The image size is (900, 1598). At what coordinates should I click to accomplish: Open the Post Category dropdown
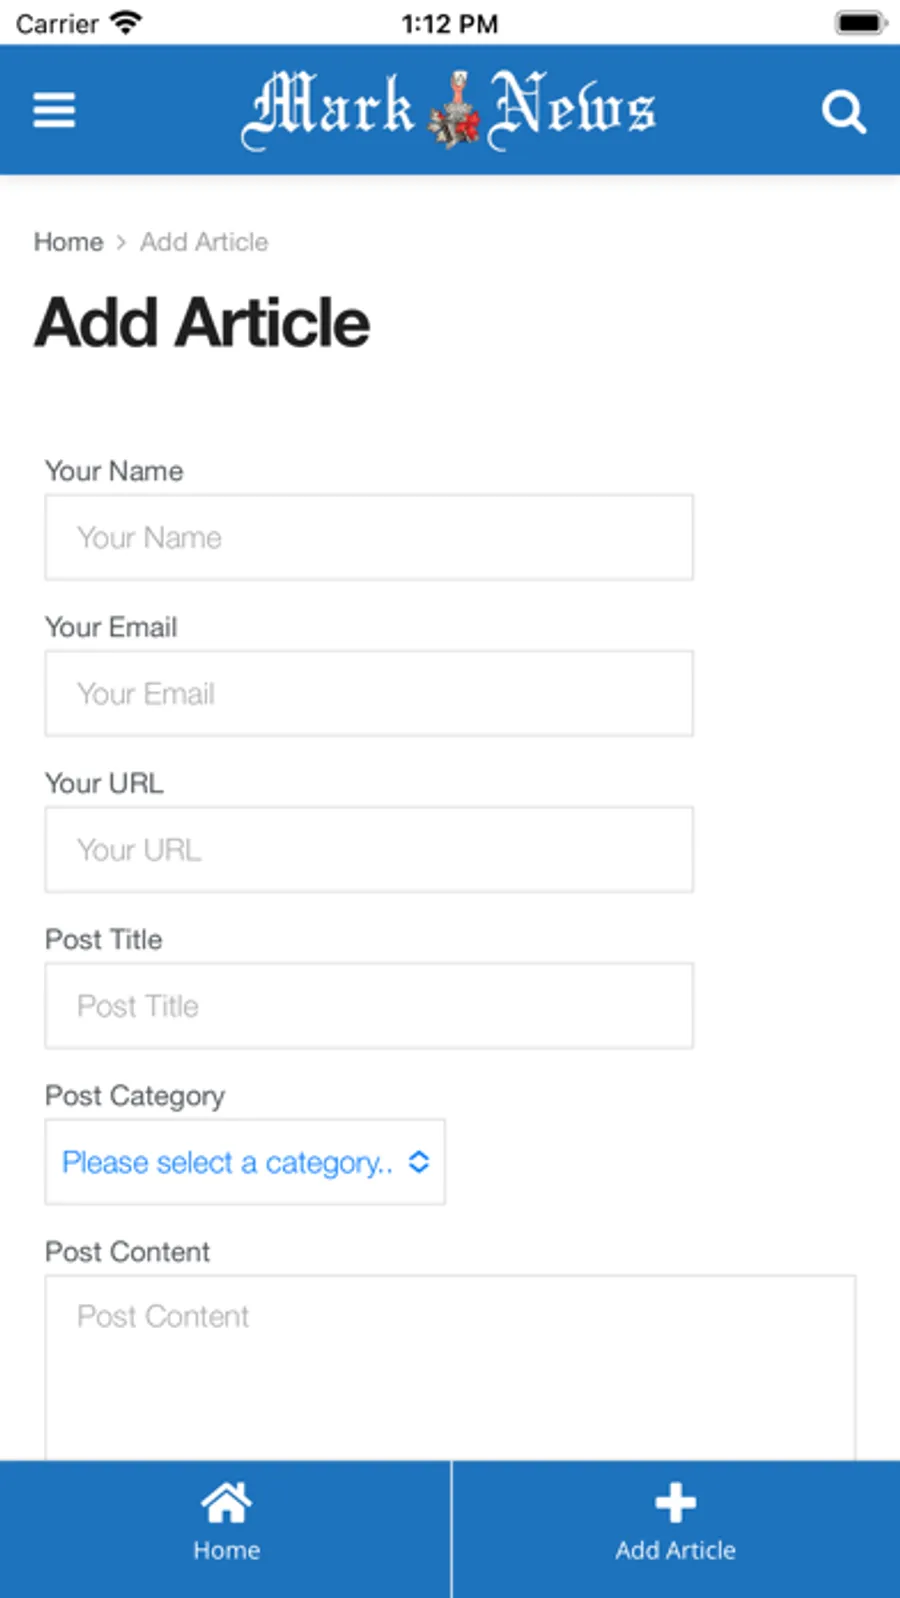click(x=228, y=1162)
